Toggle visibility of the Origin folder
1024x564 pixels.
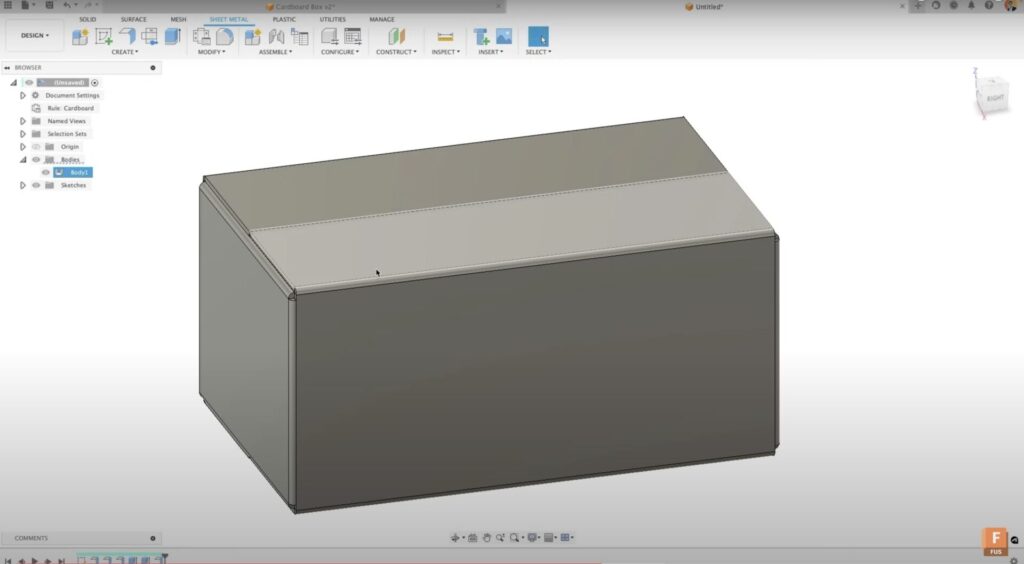[x=36, y=147]
